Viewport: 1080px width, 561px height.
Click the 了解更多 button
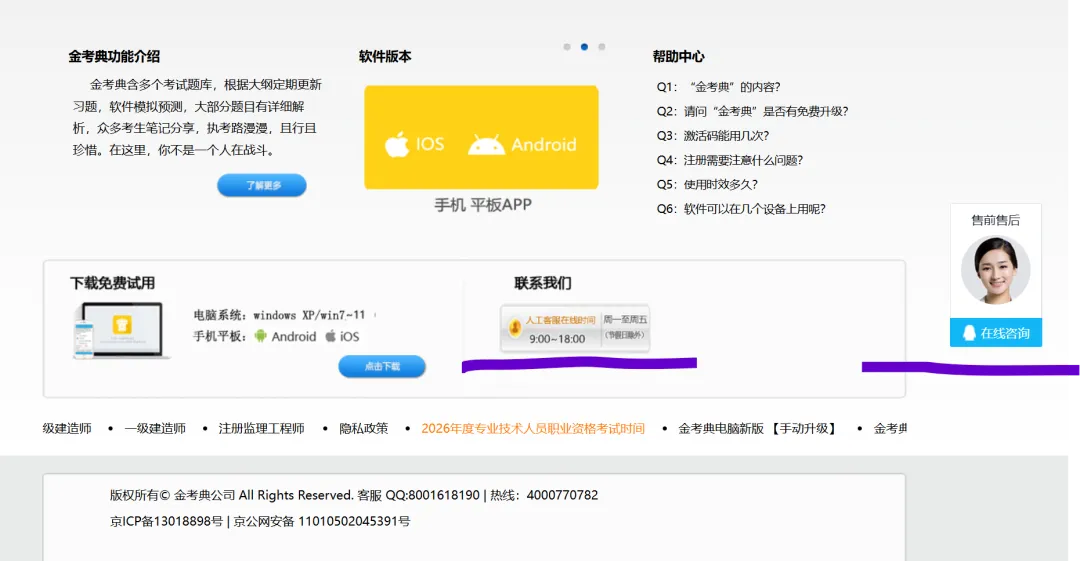[262, 185]
